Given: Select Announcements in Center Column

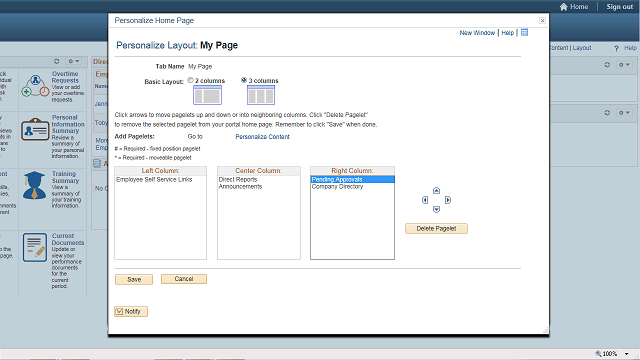Looking at the screenshot, I should click(240, 187).
